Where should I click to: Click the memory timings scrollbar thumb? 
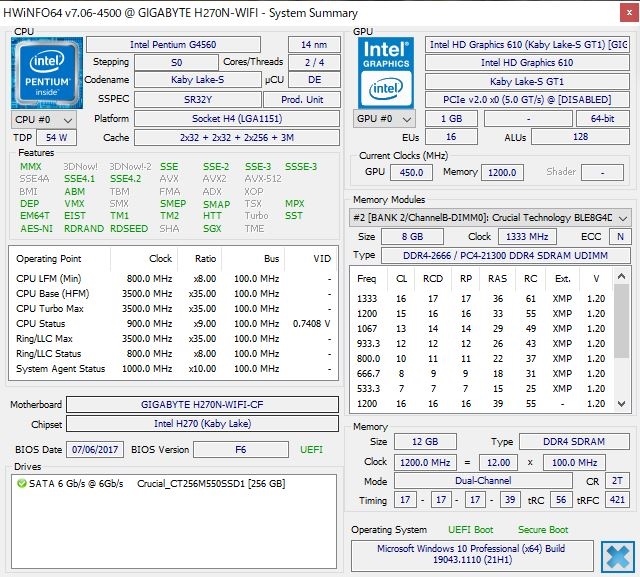tap(621, 321)
